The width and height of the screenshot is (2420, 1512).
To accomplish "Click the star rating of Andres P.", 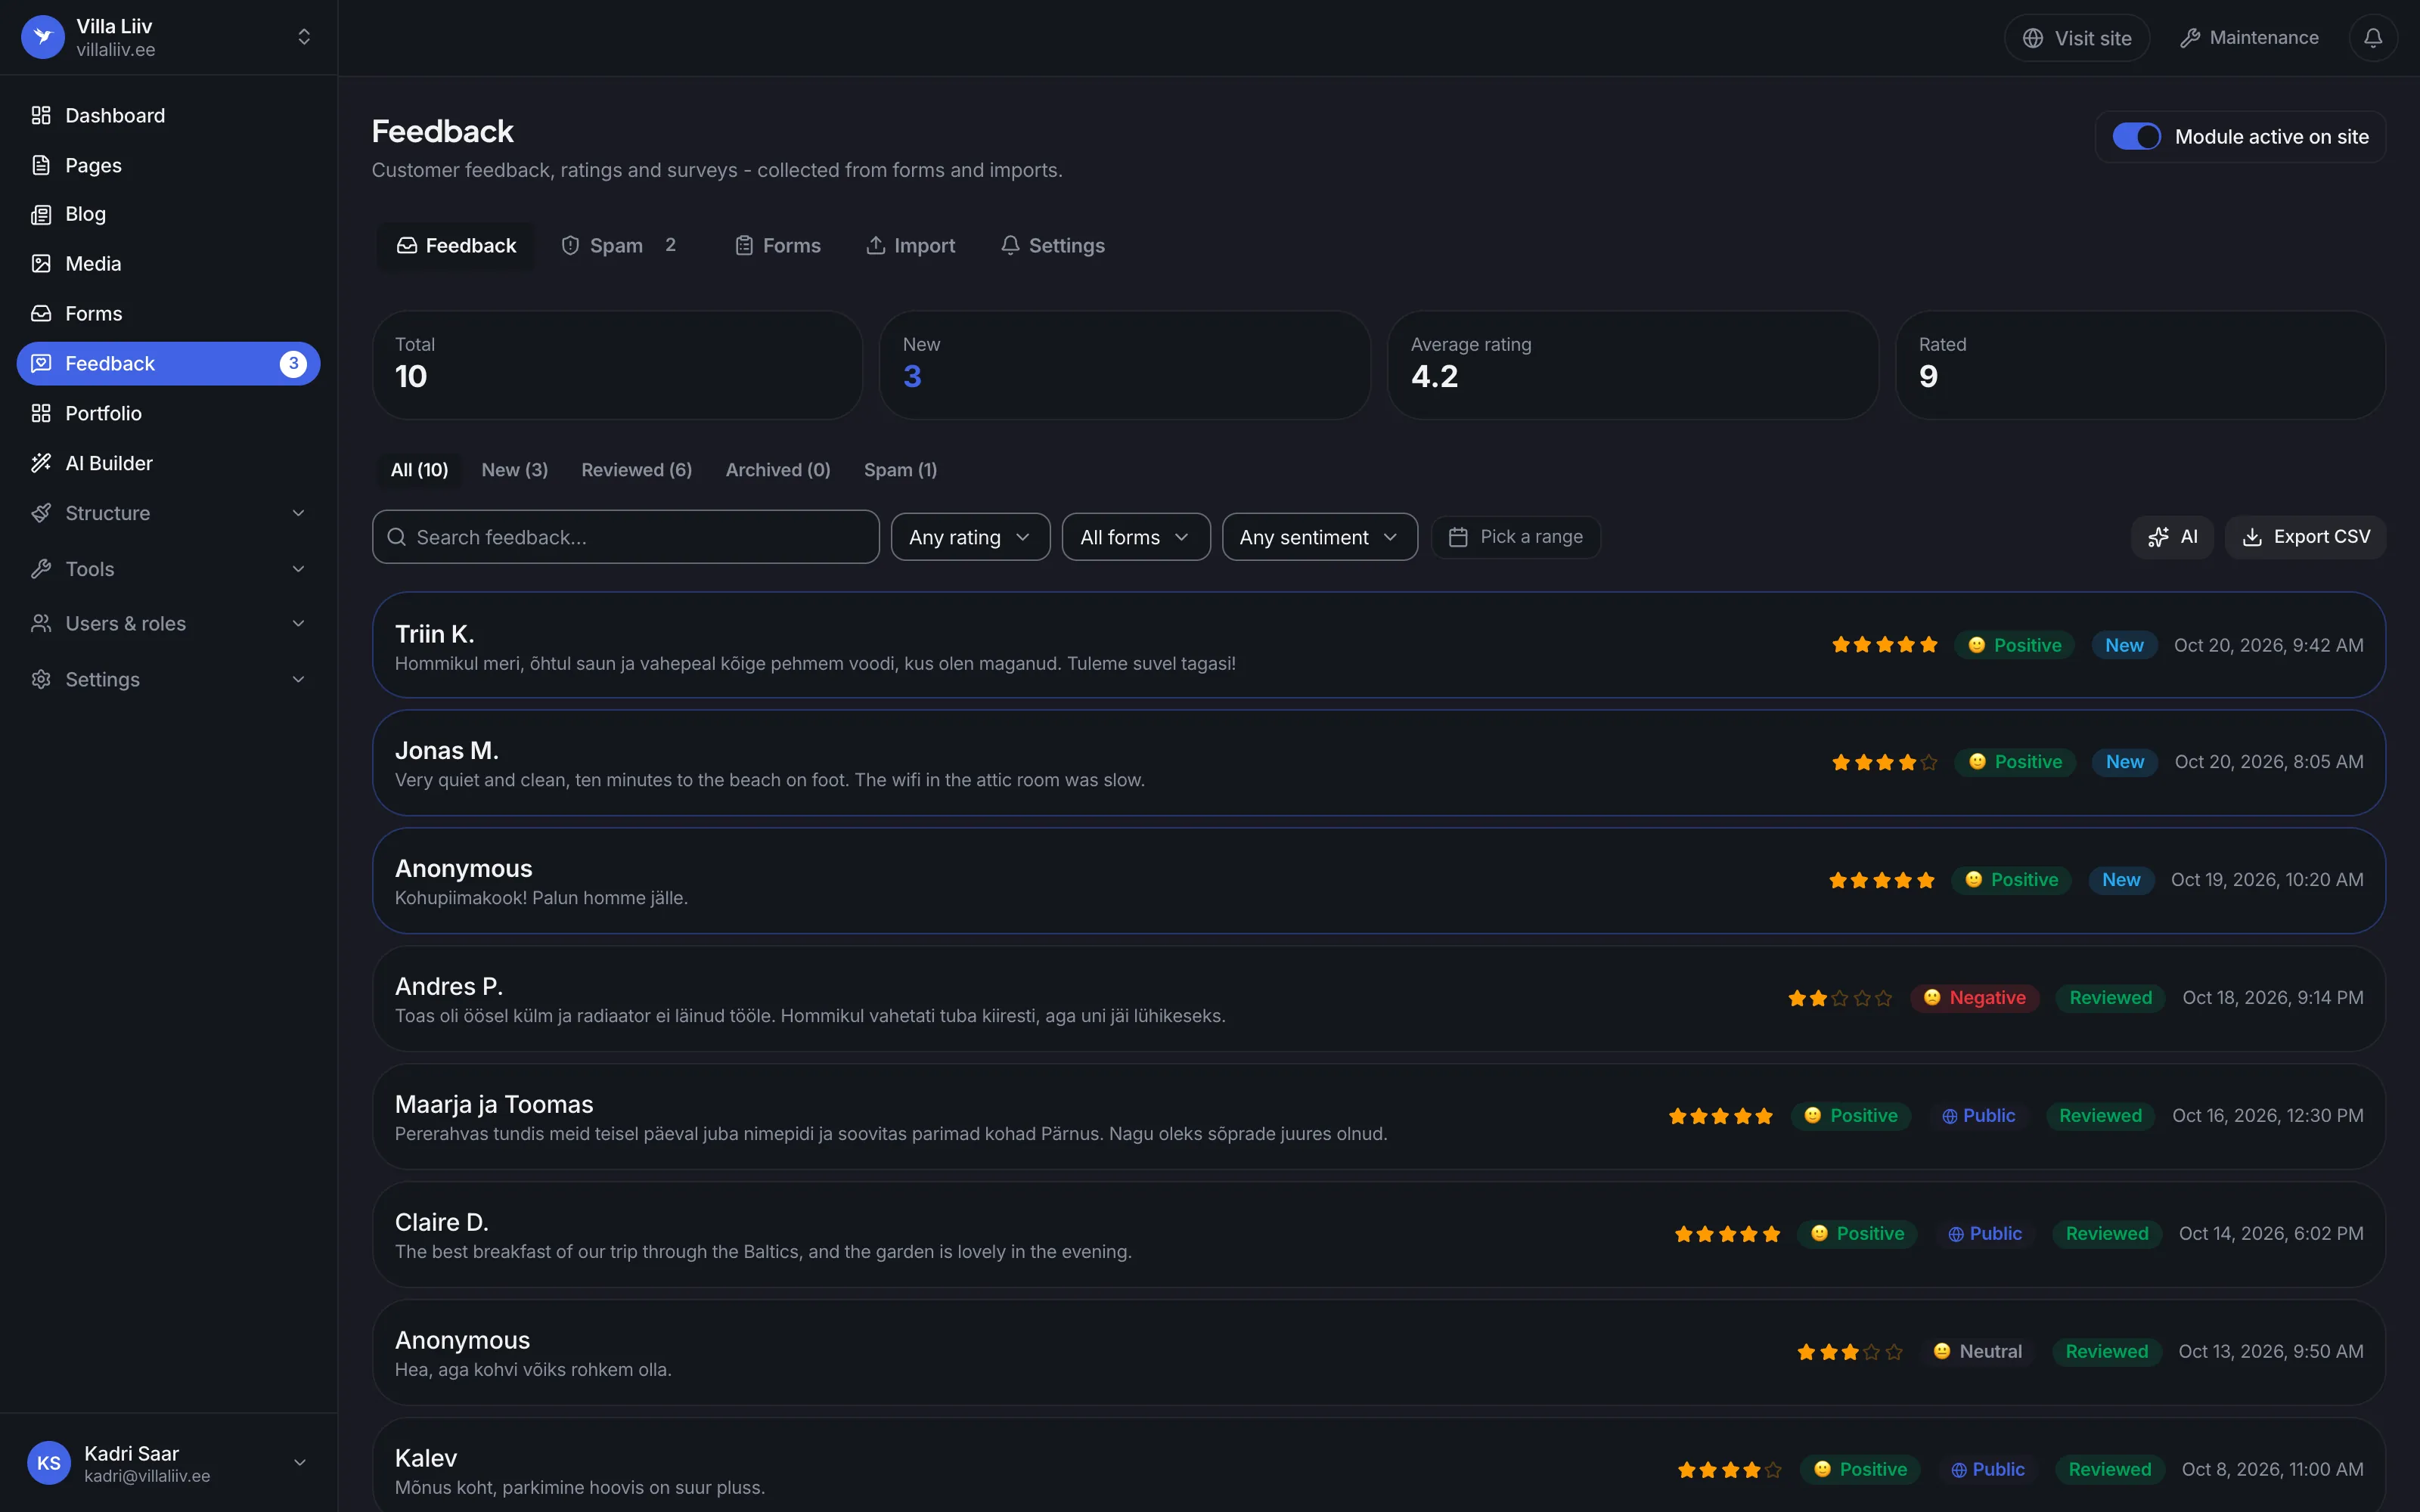I will [1840, 998].
